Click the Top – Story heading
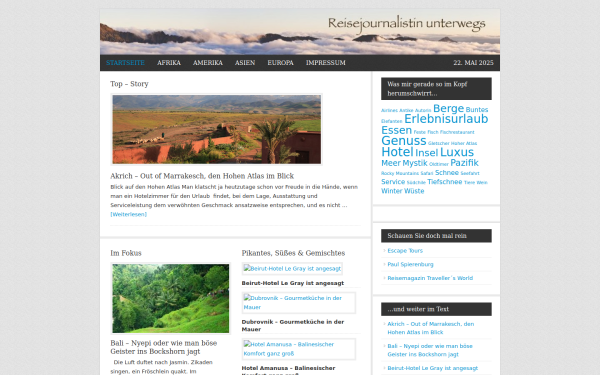This screenshot has width=600, height=375. [x=129, y=84]
